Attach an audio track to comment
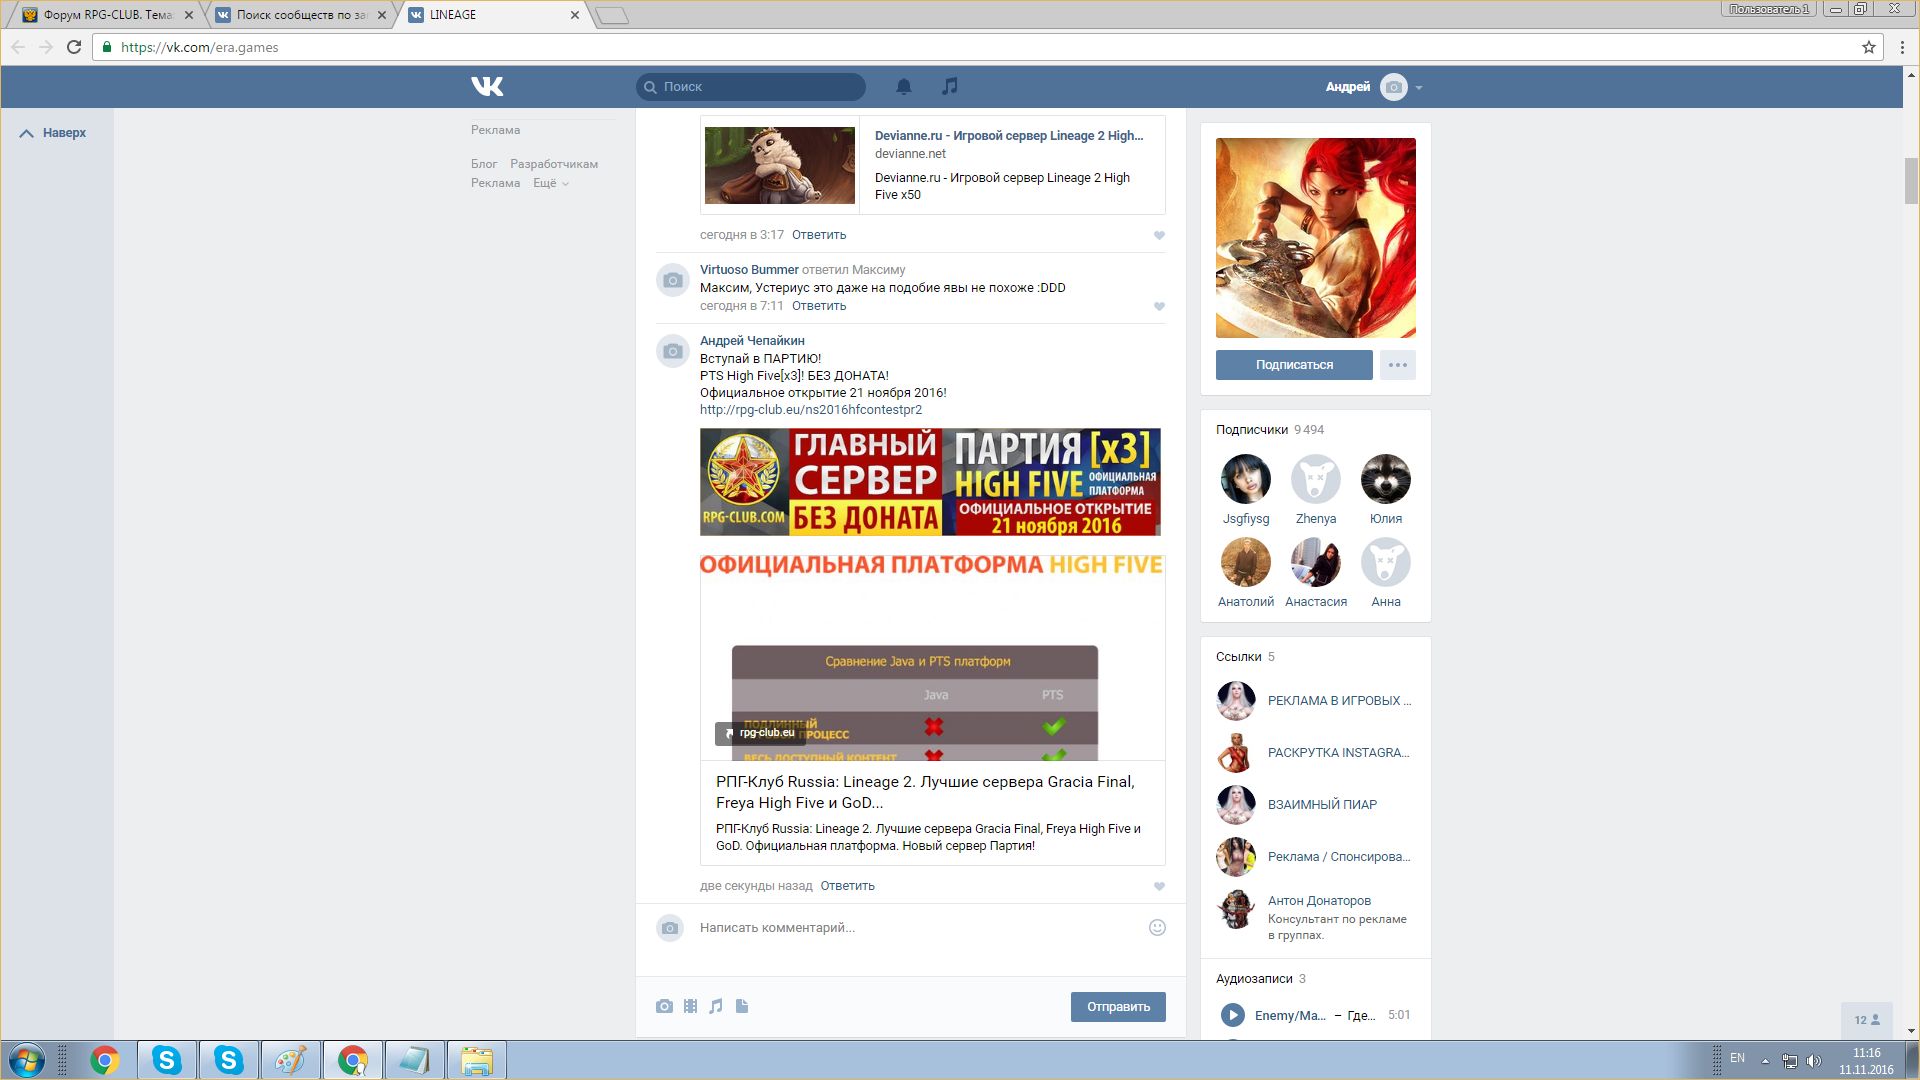The image size is (1920, 1080). (x=716, y=1006)
